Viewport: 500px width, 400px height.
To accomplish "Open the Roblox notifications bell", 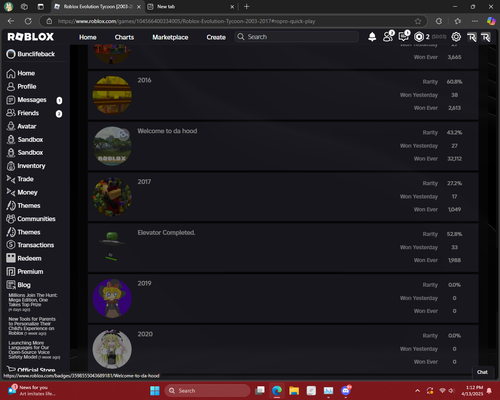I will [372, 37].
